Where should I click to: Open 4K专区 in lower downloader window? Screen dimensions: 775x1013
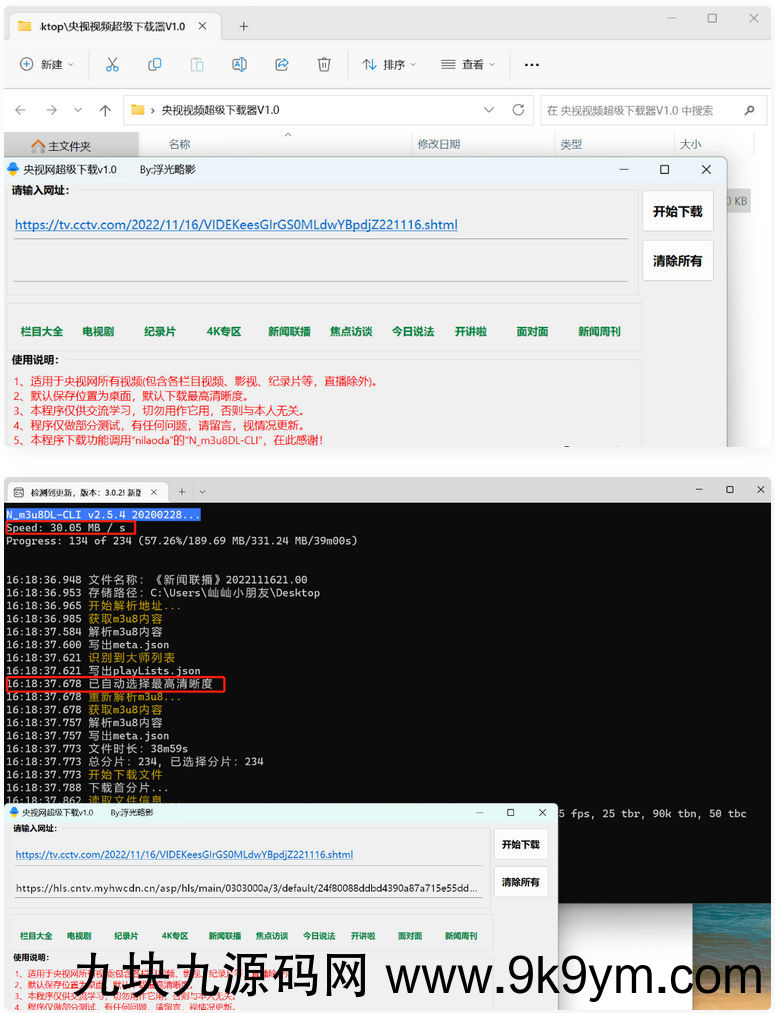(x=174, y=935)
